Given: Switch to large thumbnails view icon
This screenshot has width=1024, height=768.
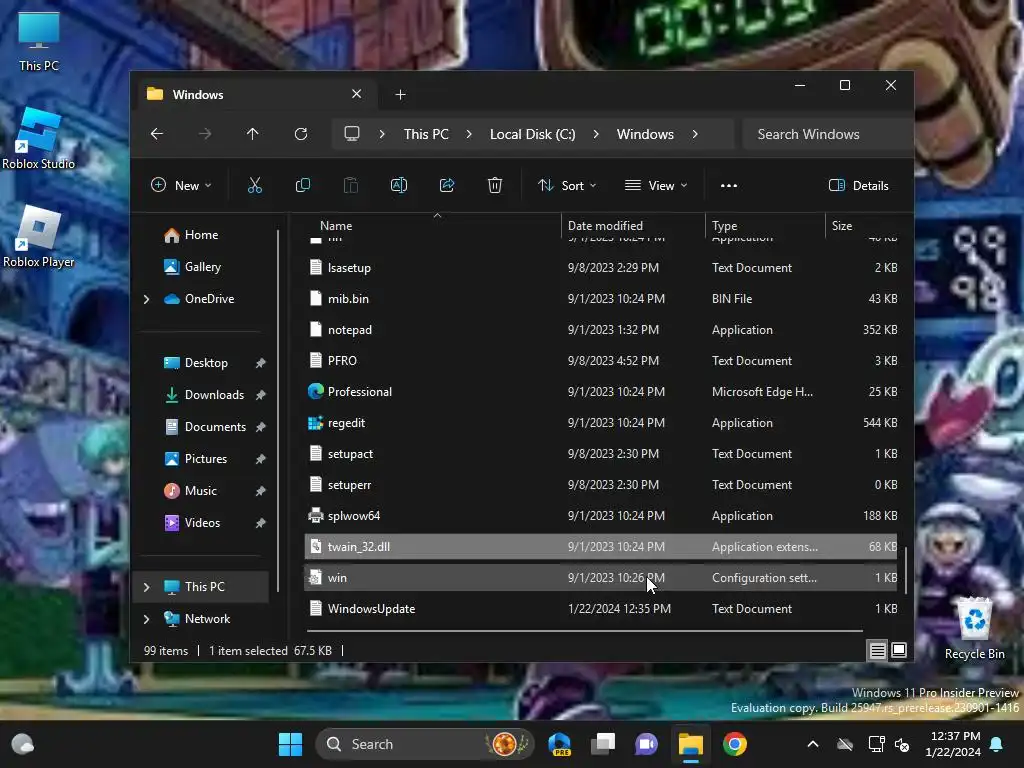Looking at the screenshot, I should coord(899,650).
